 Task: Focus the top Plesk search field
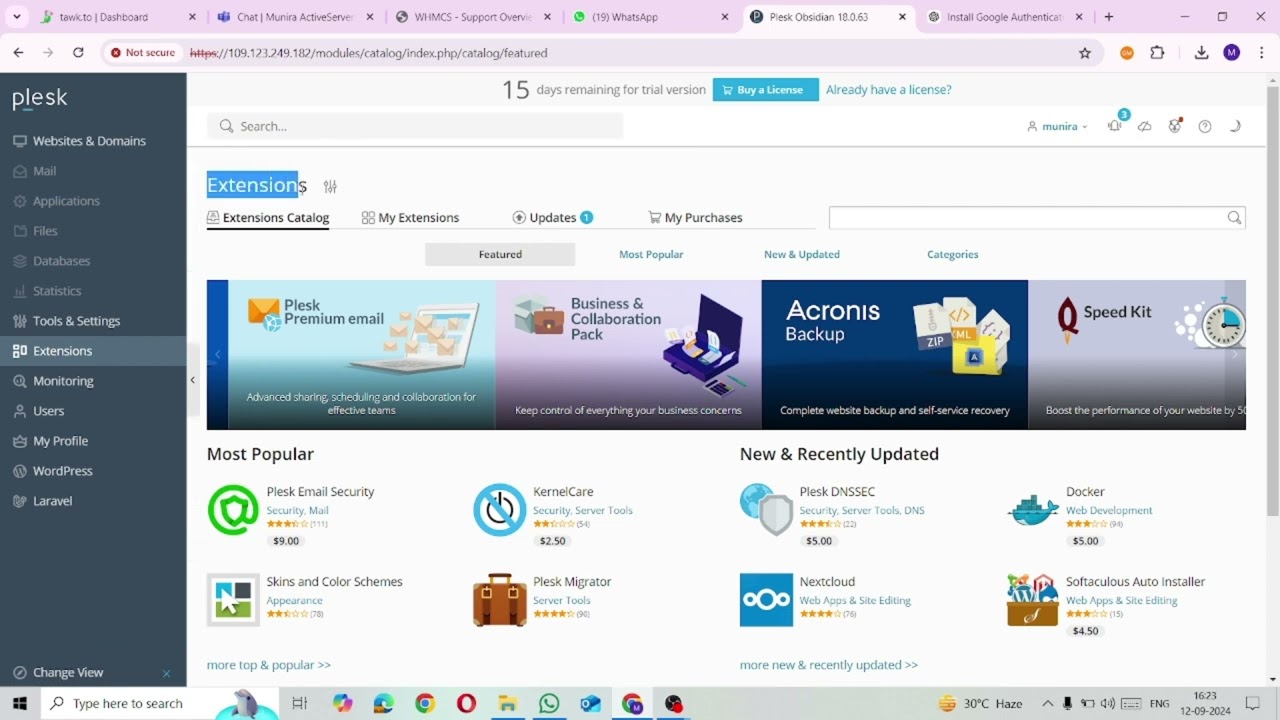pos(415,126)
